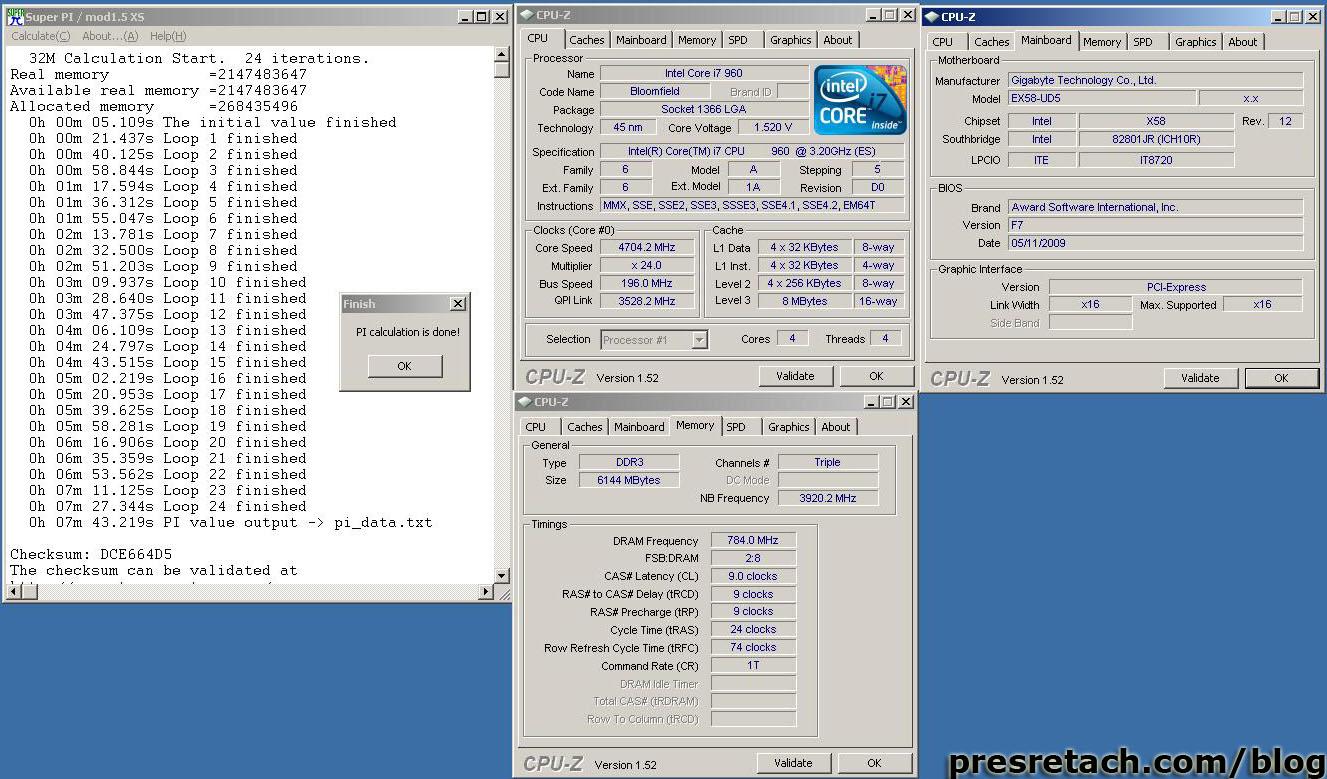Click the Bus Speed value 196.0 MHz
The width and height of the screenshot is (1327, 779).
(x=647, y=283)
